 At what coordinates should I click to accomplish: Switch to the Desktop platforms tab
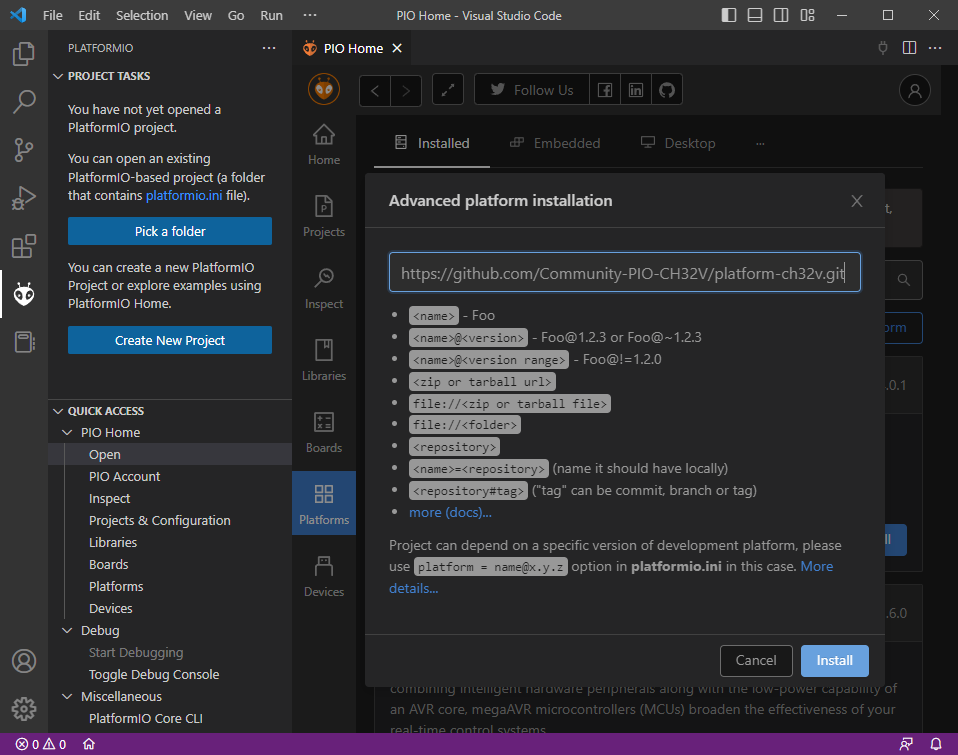coord(678,143)
